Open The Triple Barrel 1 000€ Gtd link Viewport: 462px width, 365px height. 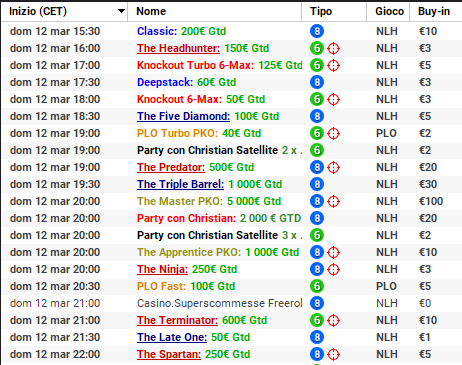(x=209, y=184)
